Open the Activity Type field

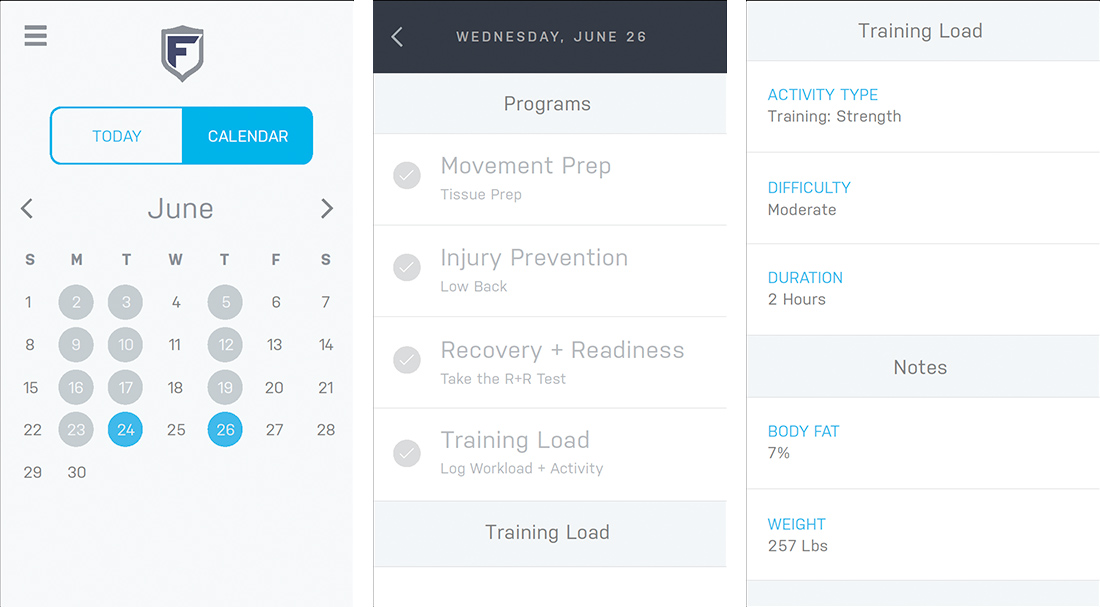[x=920, y=106]
